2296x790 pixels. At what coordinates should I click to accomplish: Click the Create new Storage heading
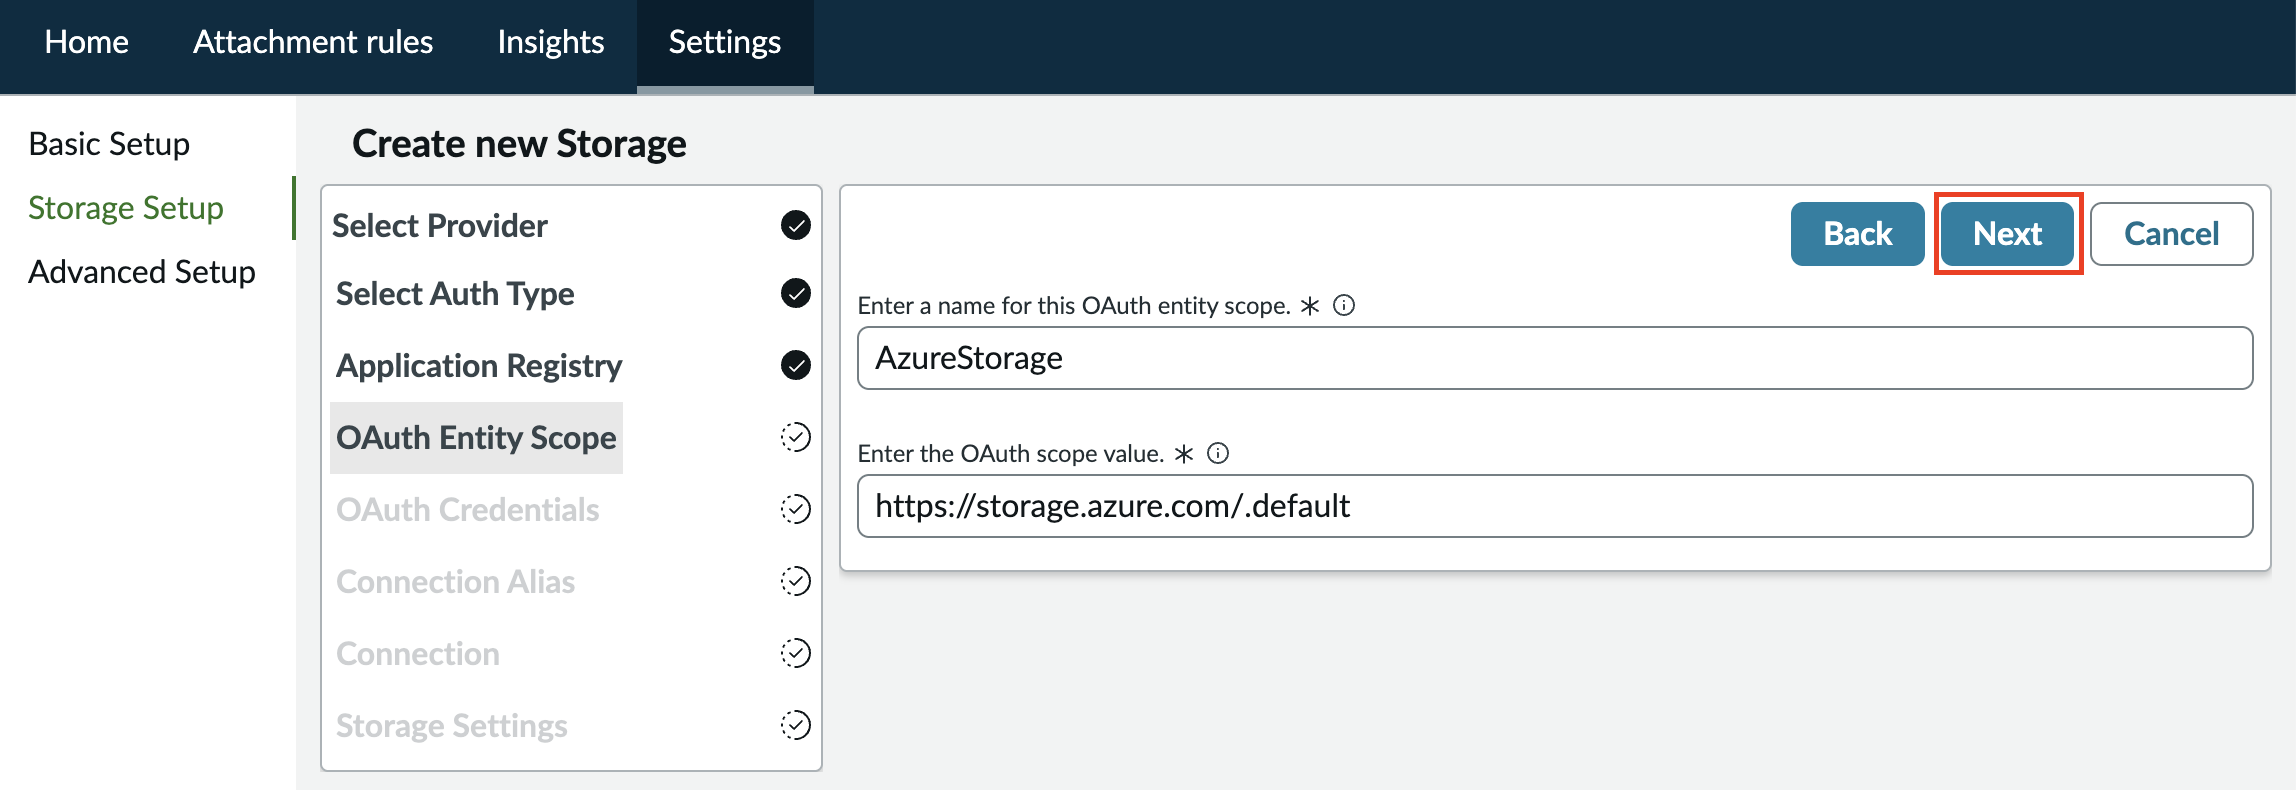click(519, 144)
